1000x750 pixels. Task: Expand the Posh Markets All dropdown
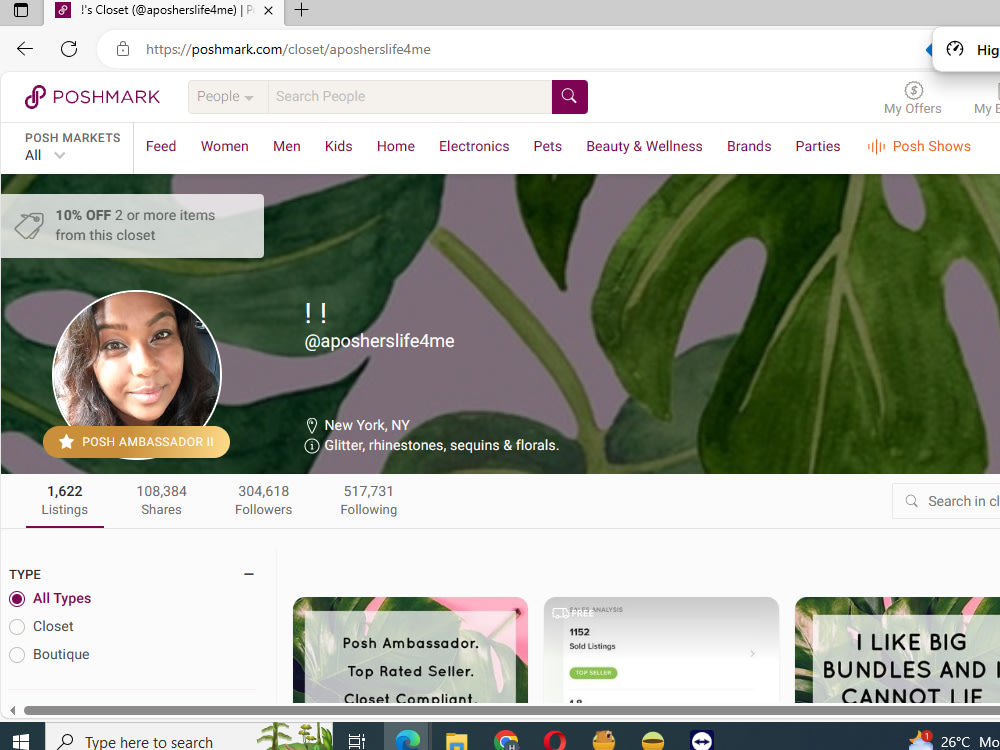click(x=45, y=156)
